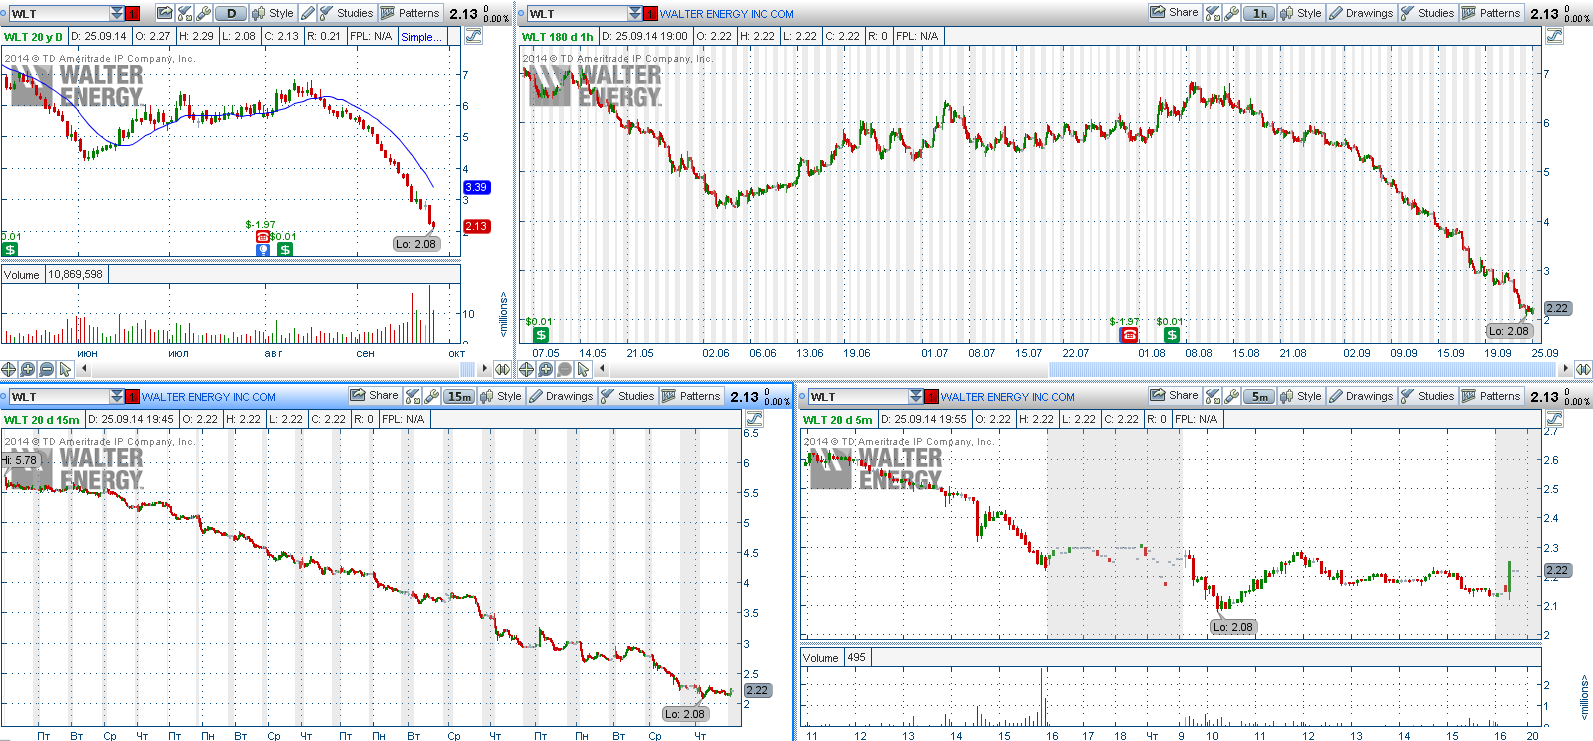Click Share button in 15m chart
The image size is (1593, 741).
[x=375, y=396]
